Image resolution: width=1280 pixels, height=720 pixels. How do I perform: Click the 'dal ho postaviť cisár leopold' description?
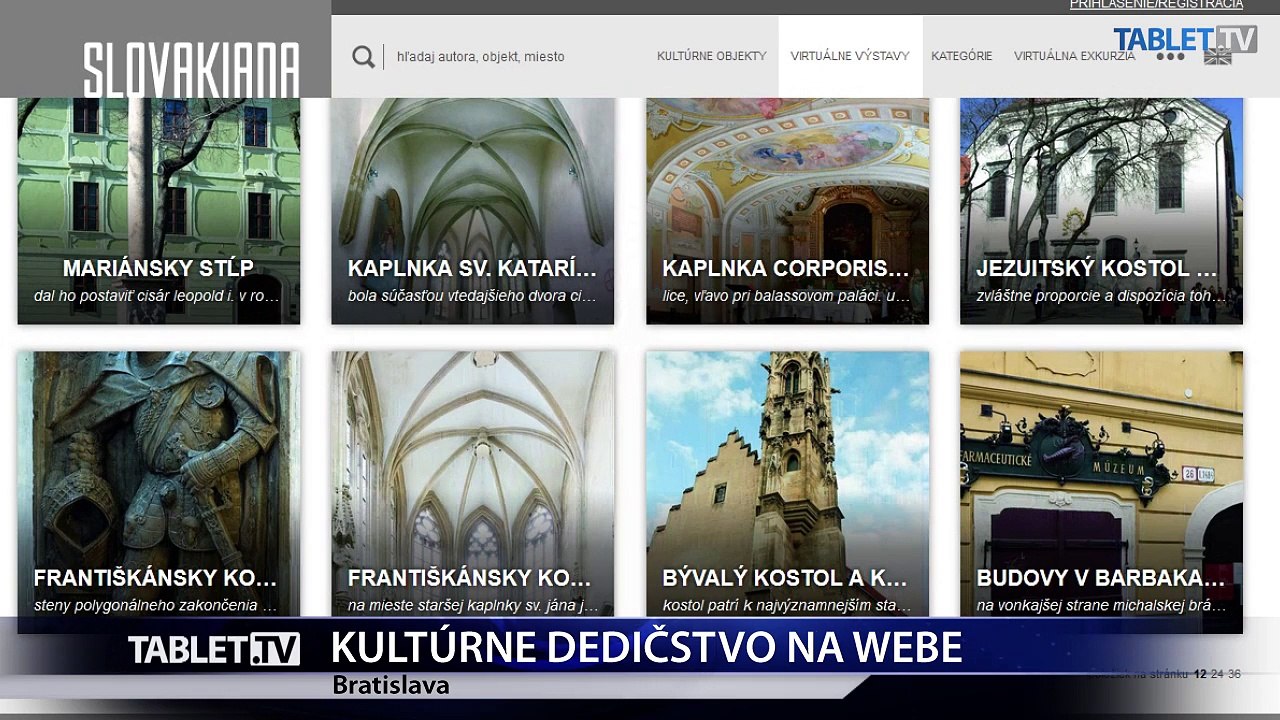click(157, 296)
